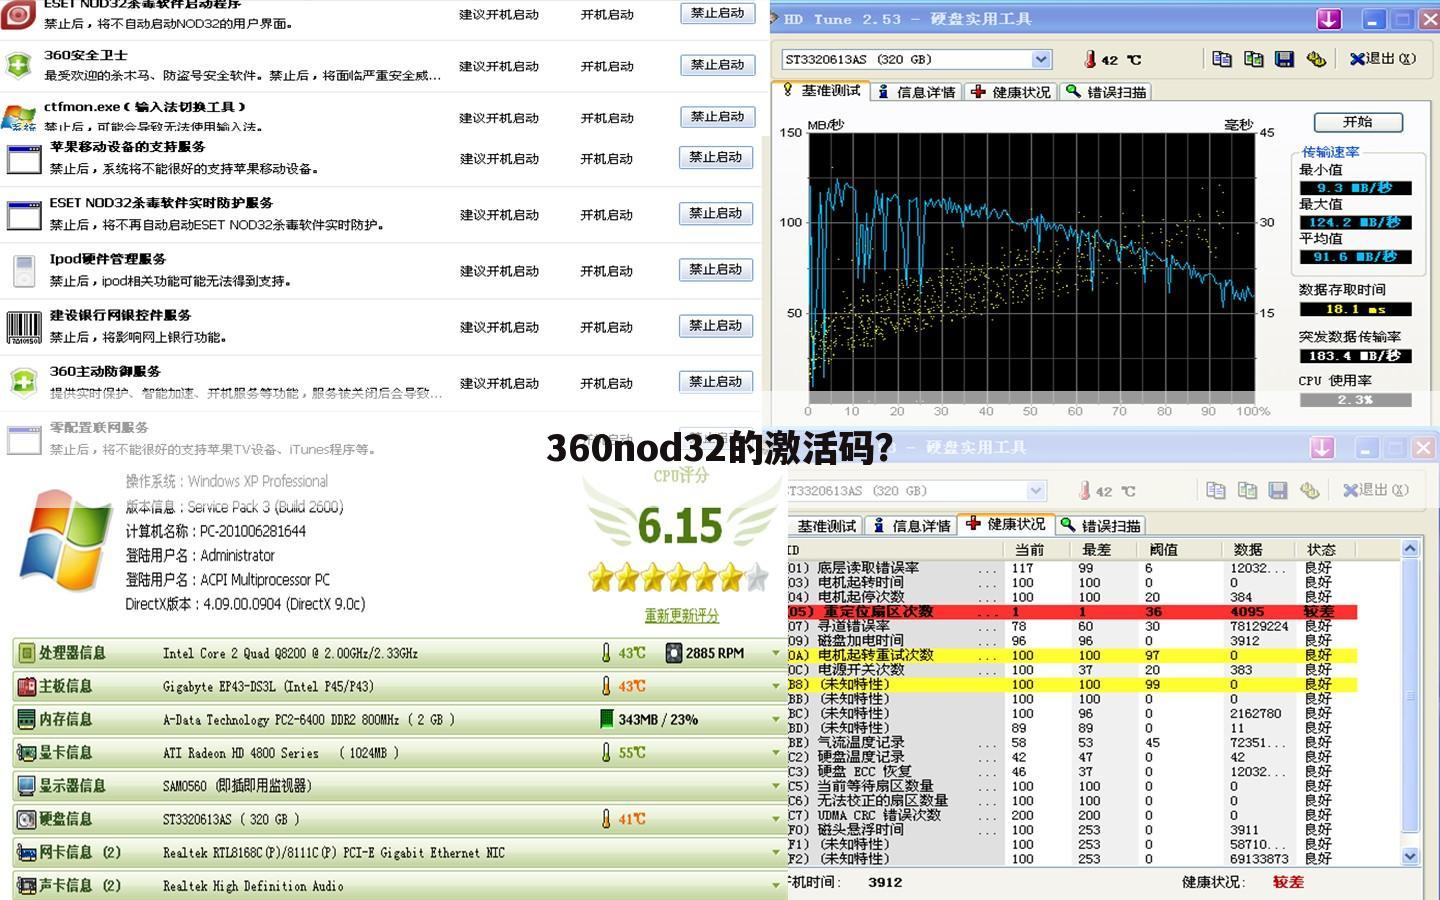This screenshot has height=900, width=1440.
Task: Click the 开始 button to start the benchmark
Action: click(1357, 122)
